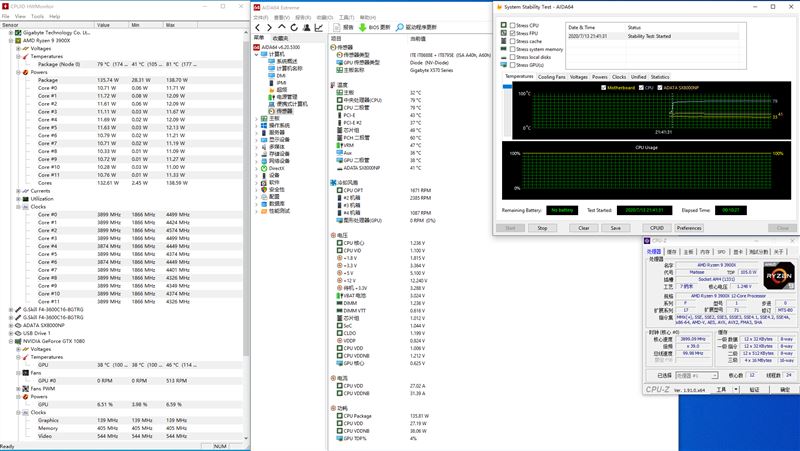
Task: Click Stress GPU monitor icon
Action: [x=504, y=65]
